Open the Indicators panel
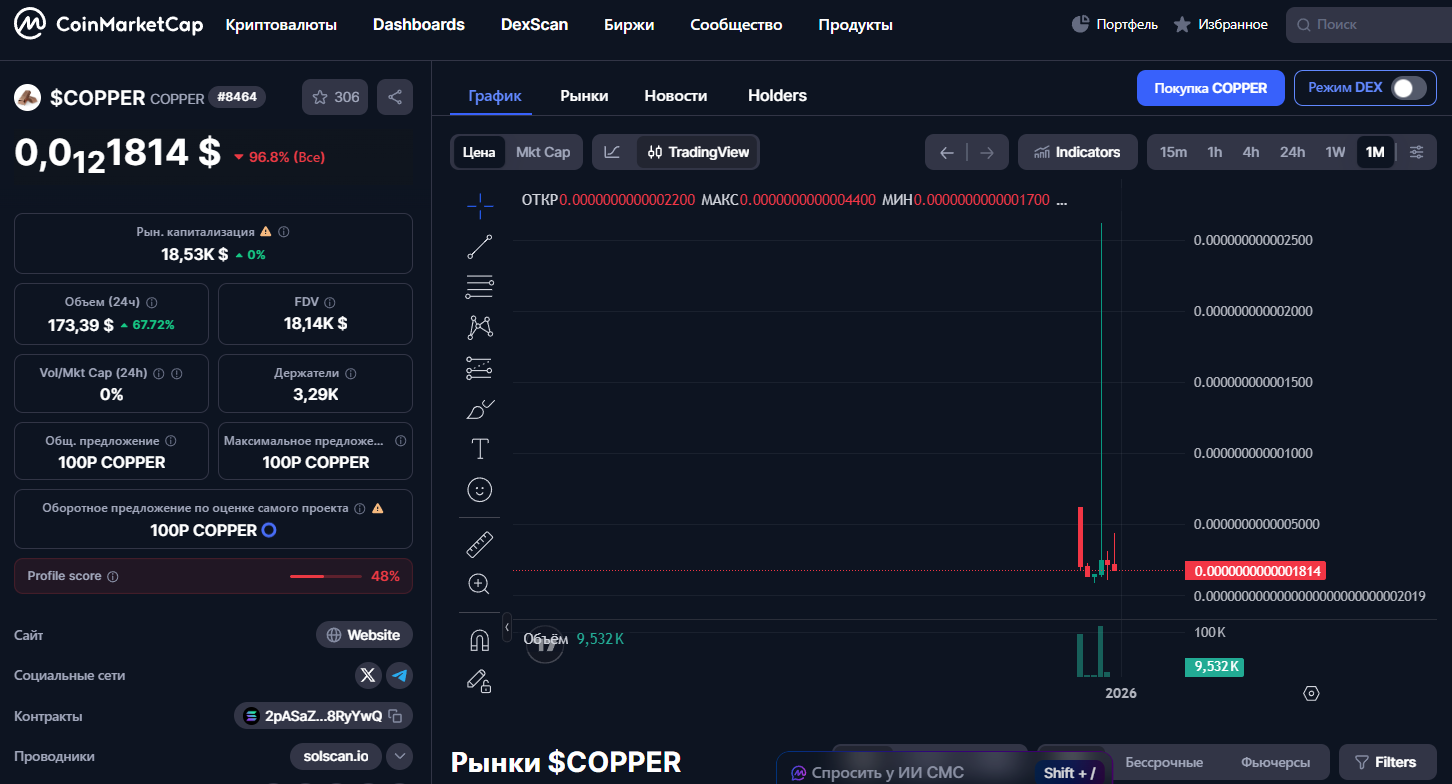 (1077, 152)
